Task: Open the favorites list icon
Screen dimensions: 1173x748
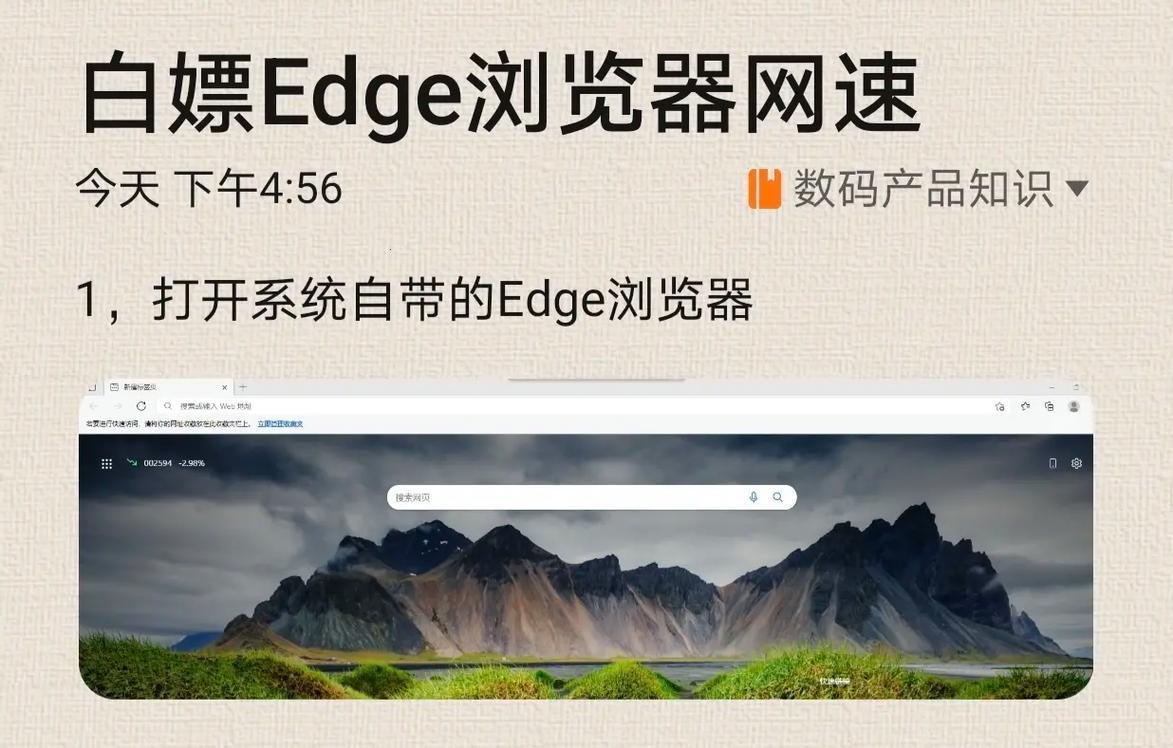Action: click(x=1025, y=406)
